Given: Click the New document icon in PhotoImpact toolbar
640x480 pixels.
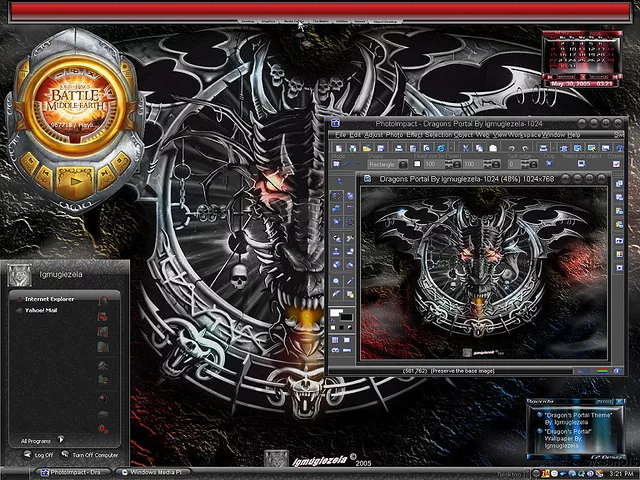Looking at the screenshot, I should coord(339,148).
